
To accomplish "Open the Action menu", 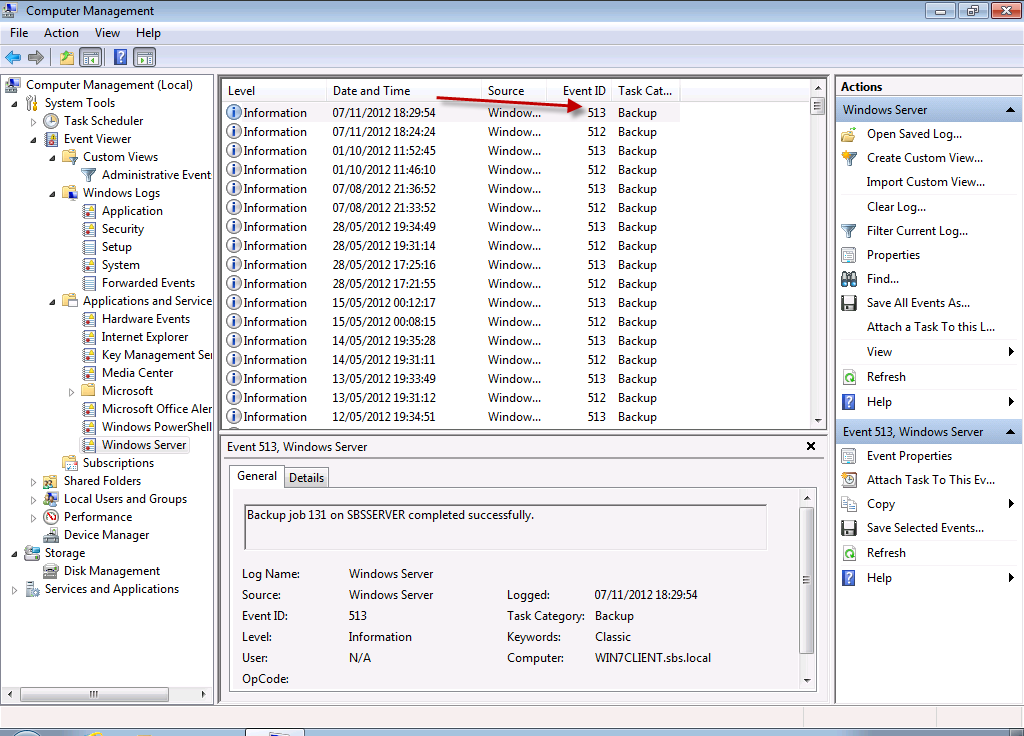I will 61,33.
